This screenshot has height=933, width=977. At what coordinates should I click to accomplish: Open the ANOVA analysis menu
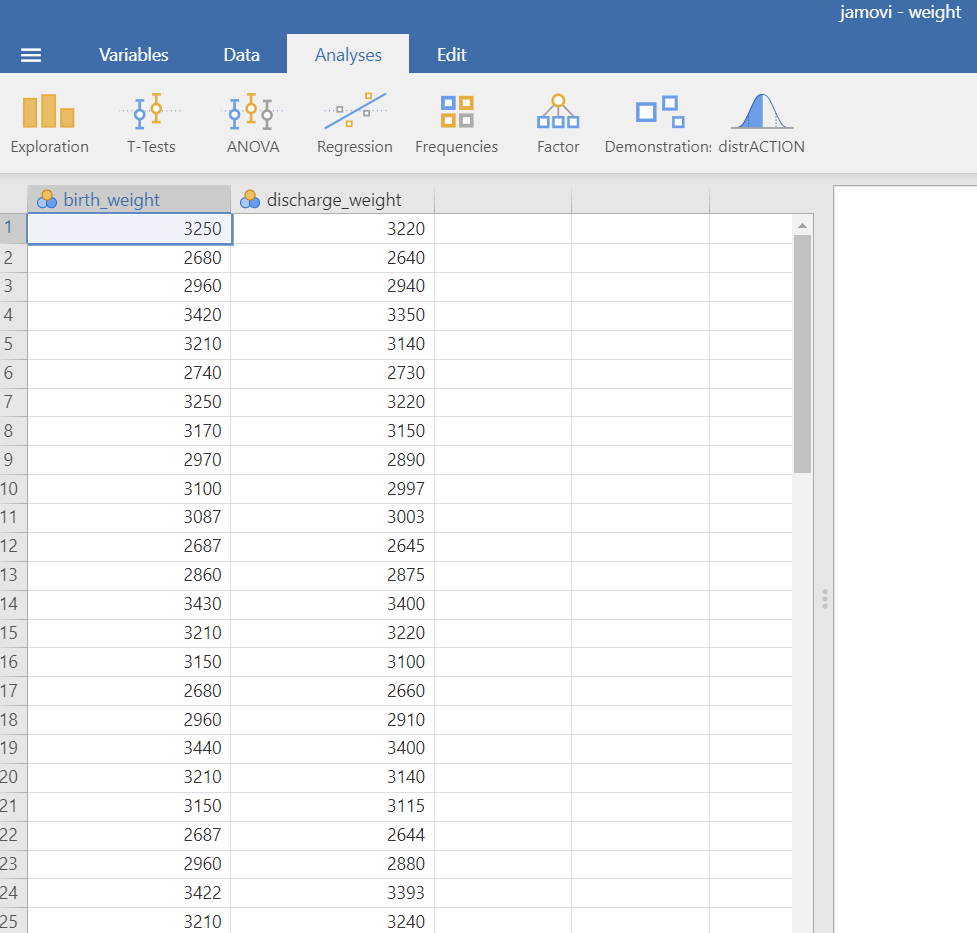253,123
